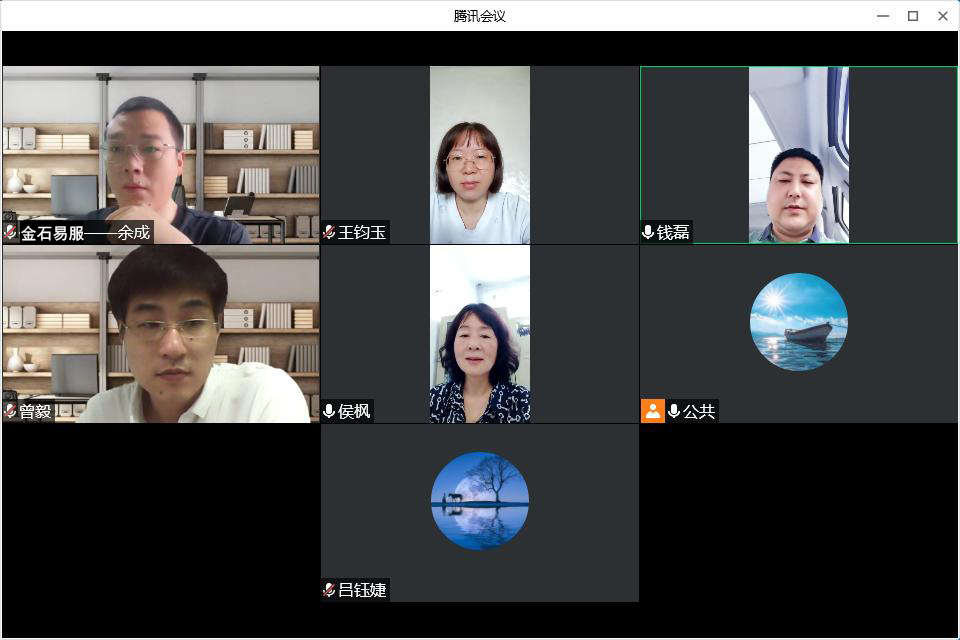This screenshot has width=960, height=640.
Task: Click the microphone icon beside 公共
Action: (674, 411)
